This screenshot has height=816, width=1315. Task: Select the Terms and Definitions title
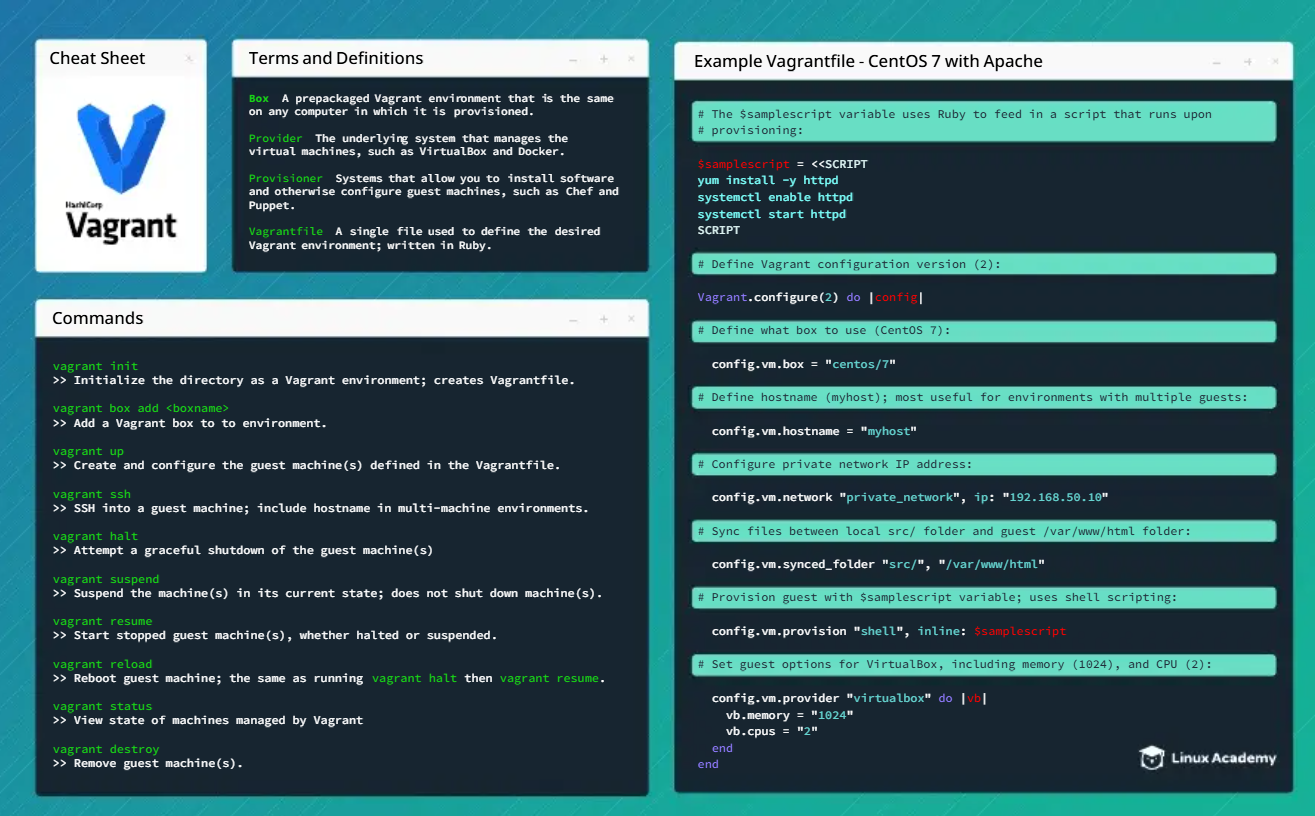(x=335, y=59)
